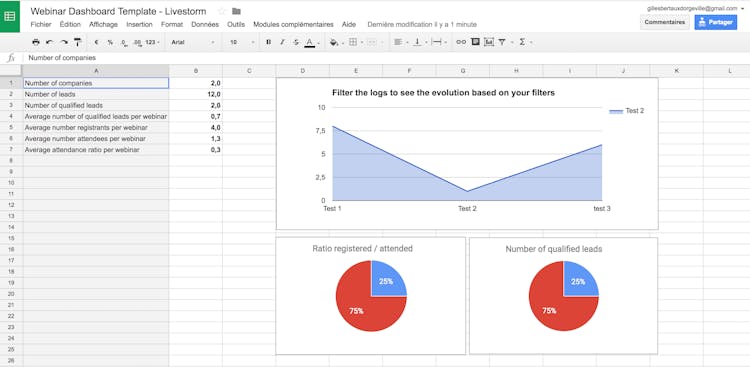Select column A header

(x=96, y=71)
